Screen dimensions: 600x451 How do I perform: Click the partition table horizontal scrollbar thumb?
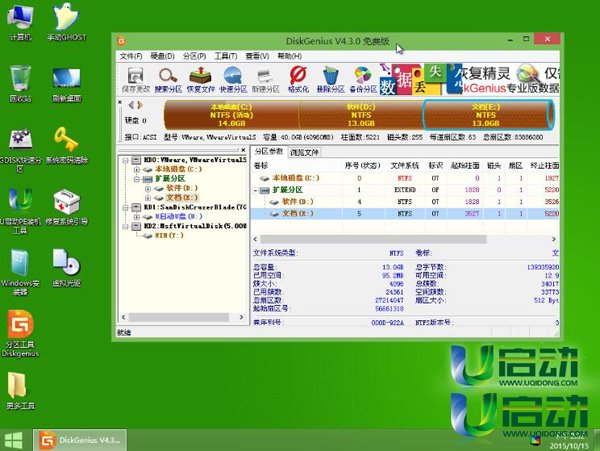(373, 239)
